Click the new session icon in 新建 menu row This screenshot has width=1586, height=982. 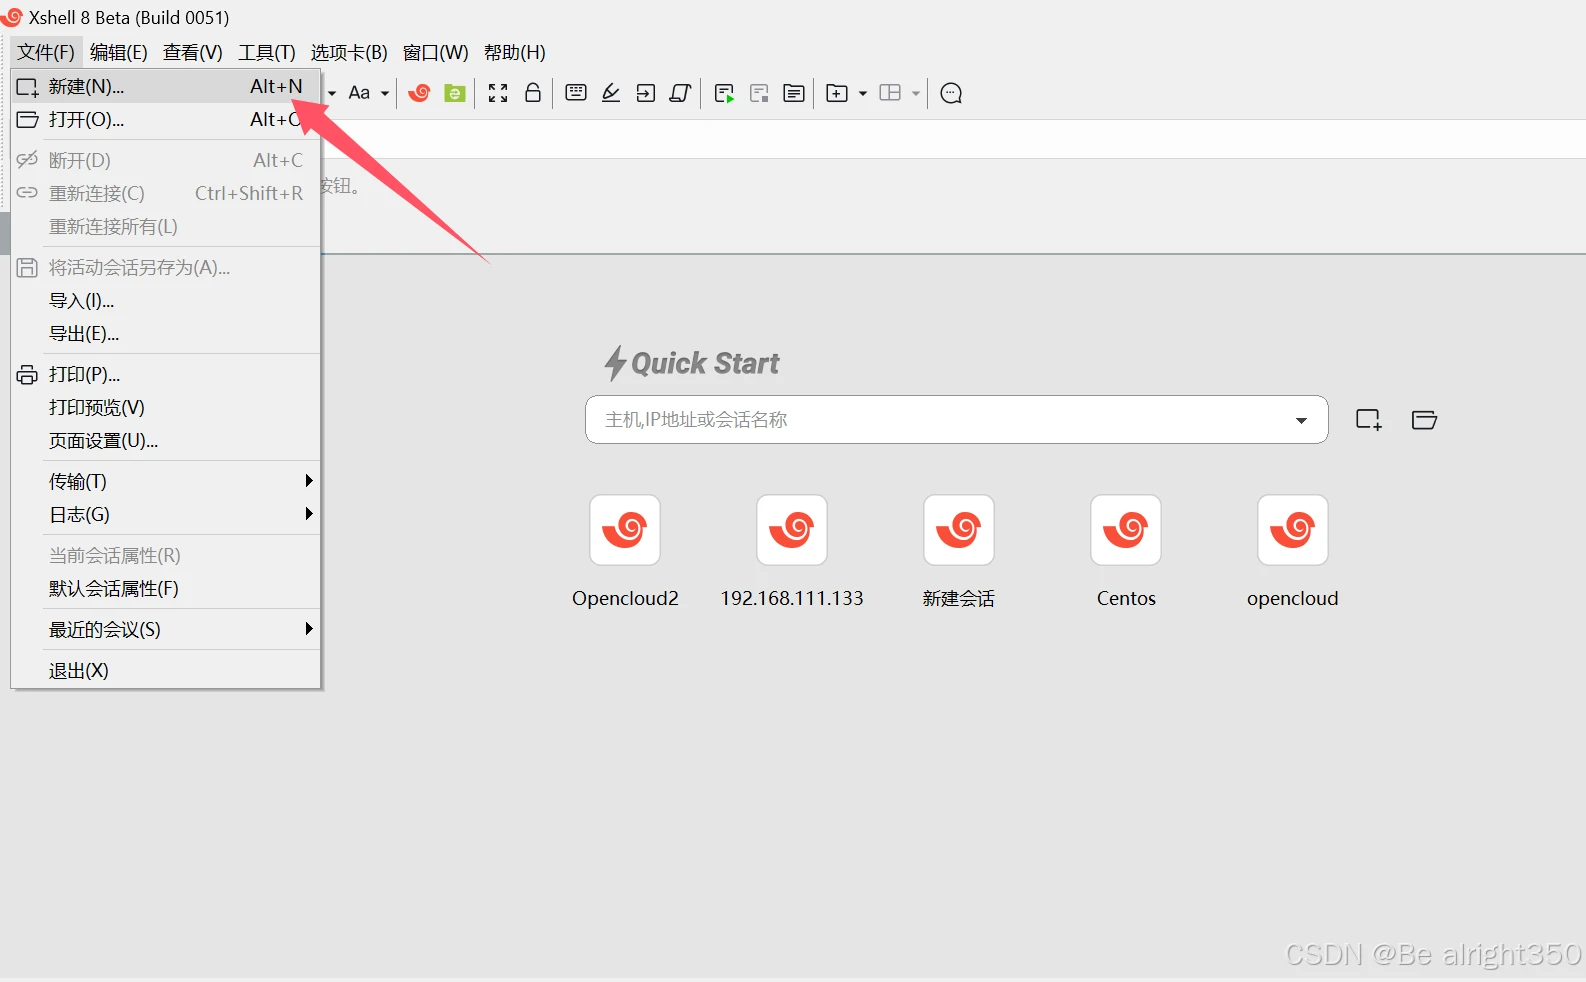coord(27,87)
